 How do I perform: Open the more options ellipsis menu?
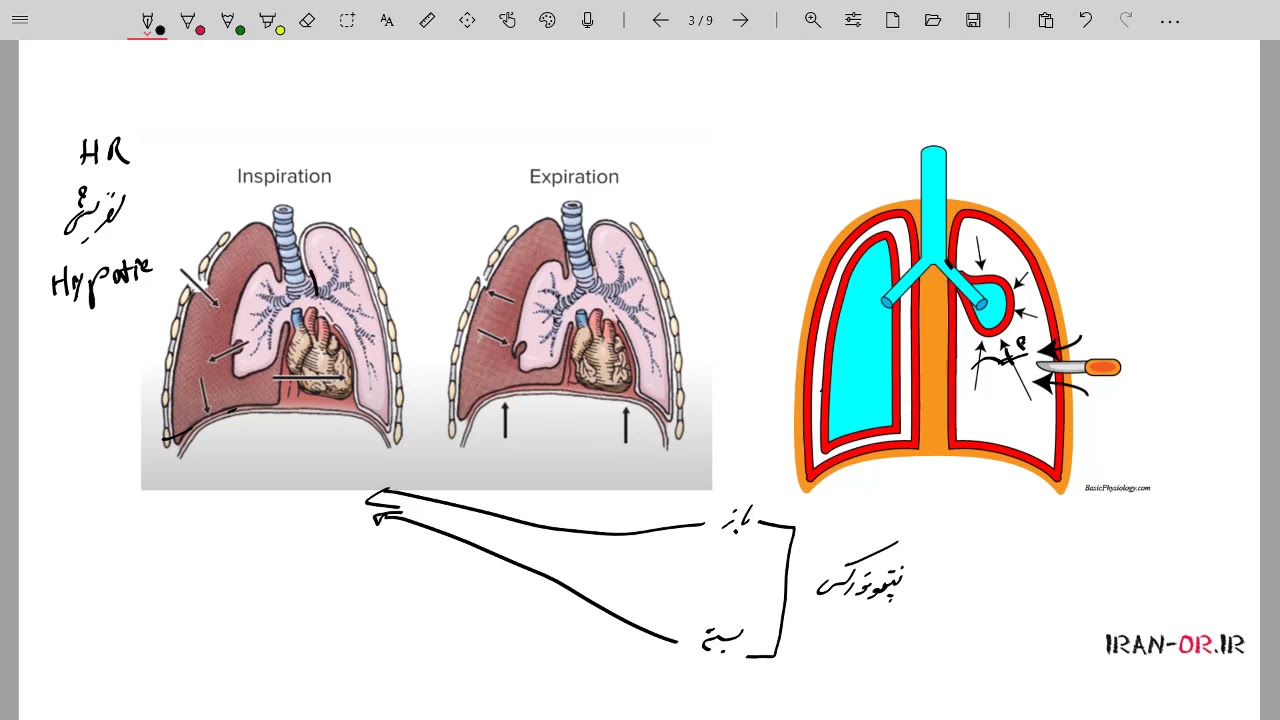pyautogui.click(x=1170, y=21)
